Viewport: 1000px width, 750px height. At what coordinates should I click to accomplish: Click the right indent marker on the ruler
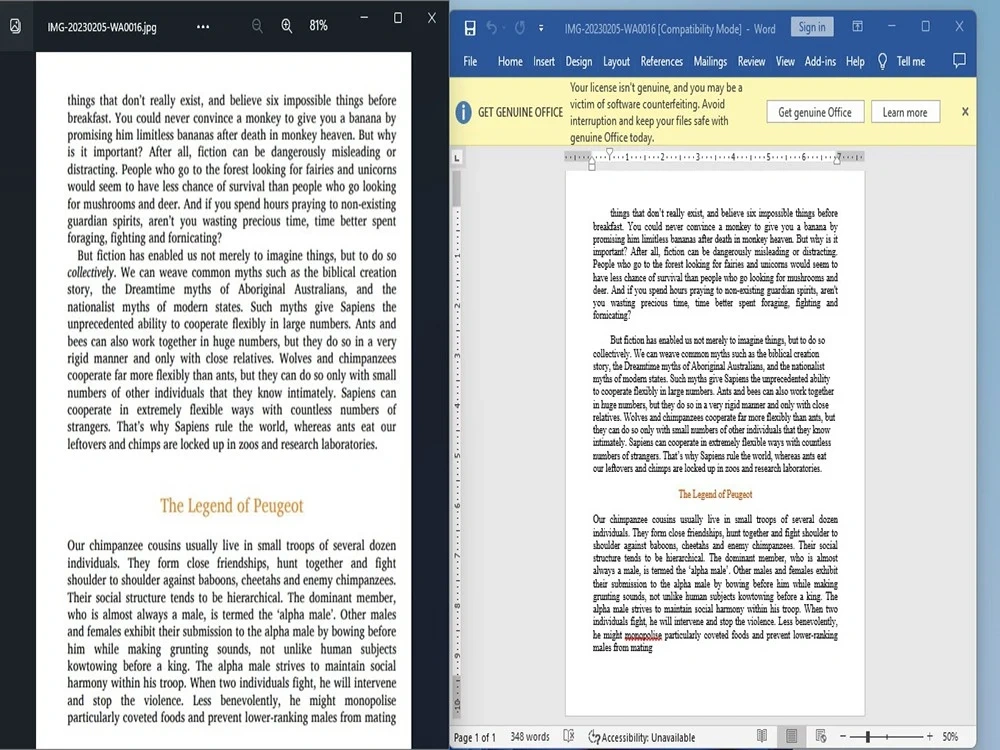[837, 159]
